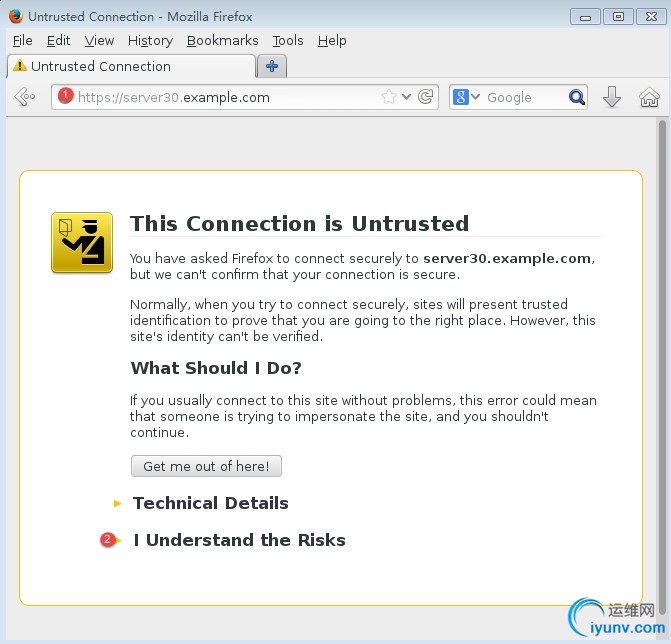Maximize the Firefox window
Image resolution: width=671 pixels, height=644 pixels.
pos(618,17)
